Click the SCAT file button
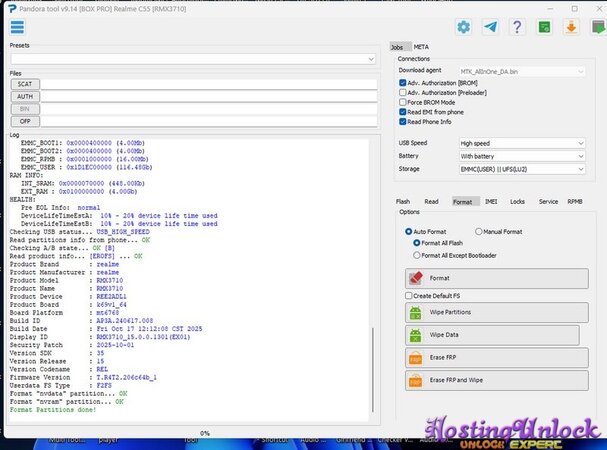The image size is (607, 450). coord(25,84)
